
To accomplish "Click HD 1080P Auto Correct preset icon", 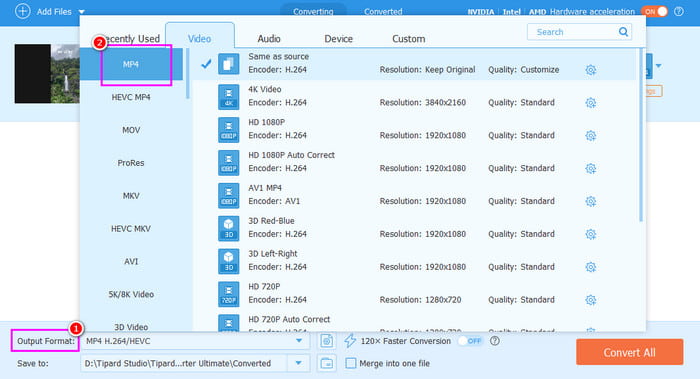I will (228, 162).
